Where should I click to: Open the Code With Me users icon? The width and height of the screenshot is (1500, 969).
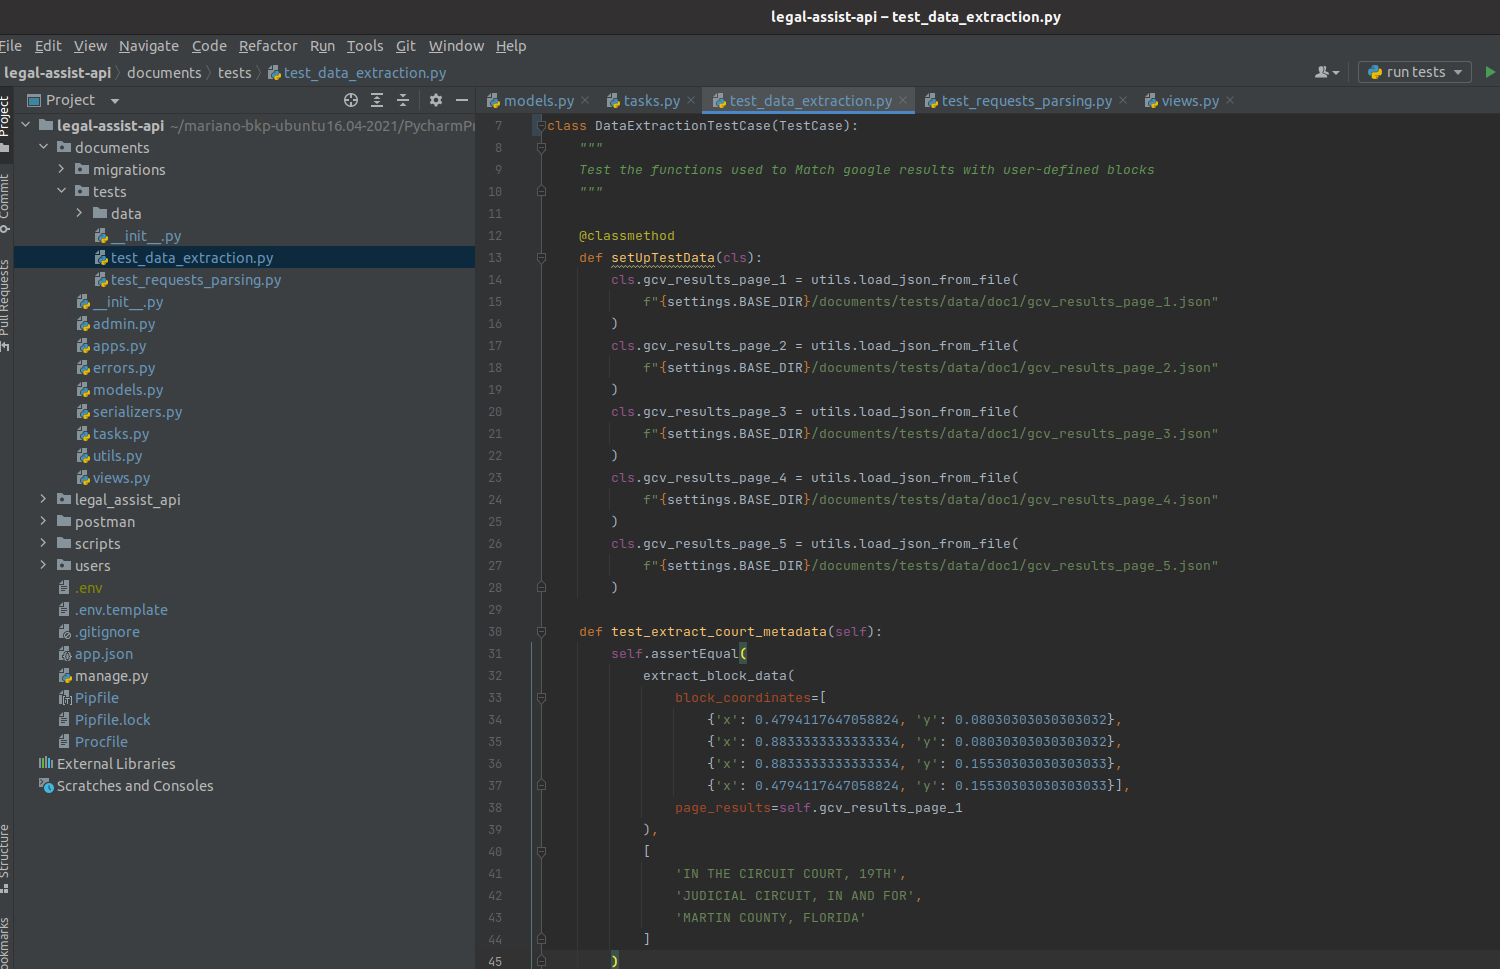1326,72
